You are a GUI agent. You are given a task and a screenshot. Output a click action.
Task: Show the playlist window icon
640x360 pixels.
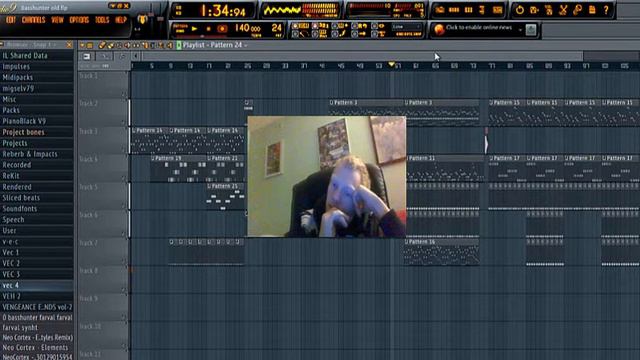[440, 10]
